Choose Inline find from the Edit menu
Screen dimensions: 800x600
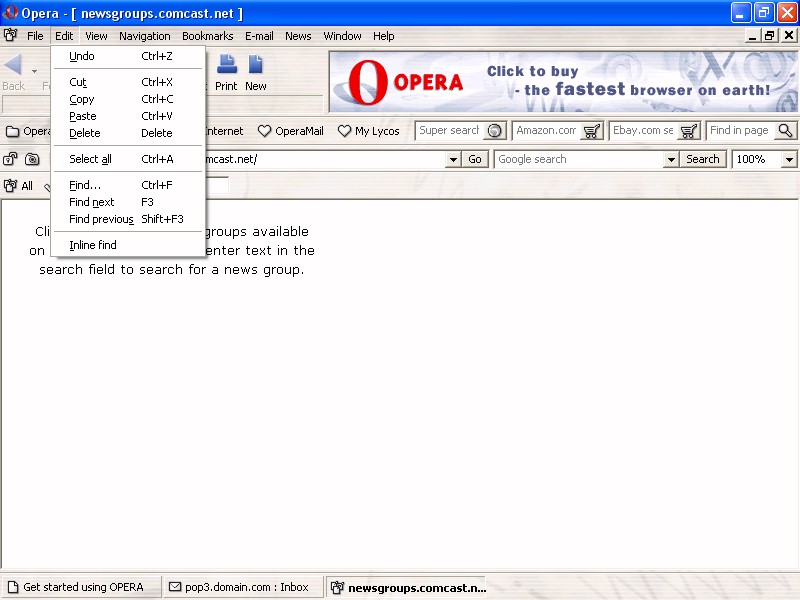tap(128, 245)
